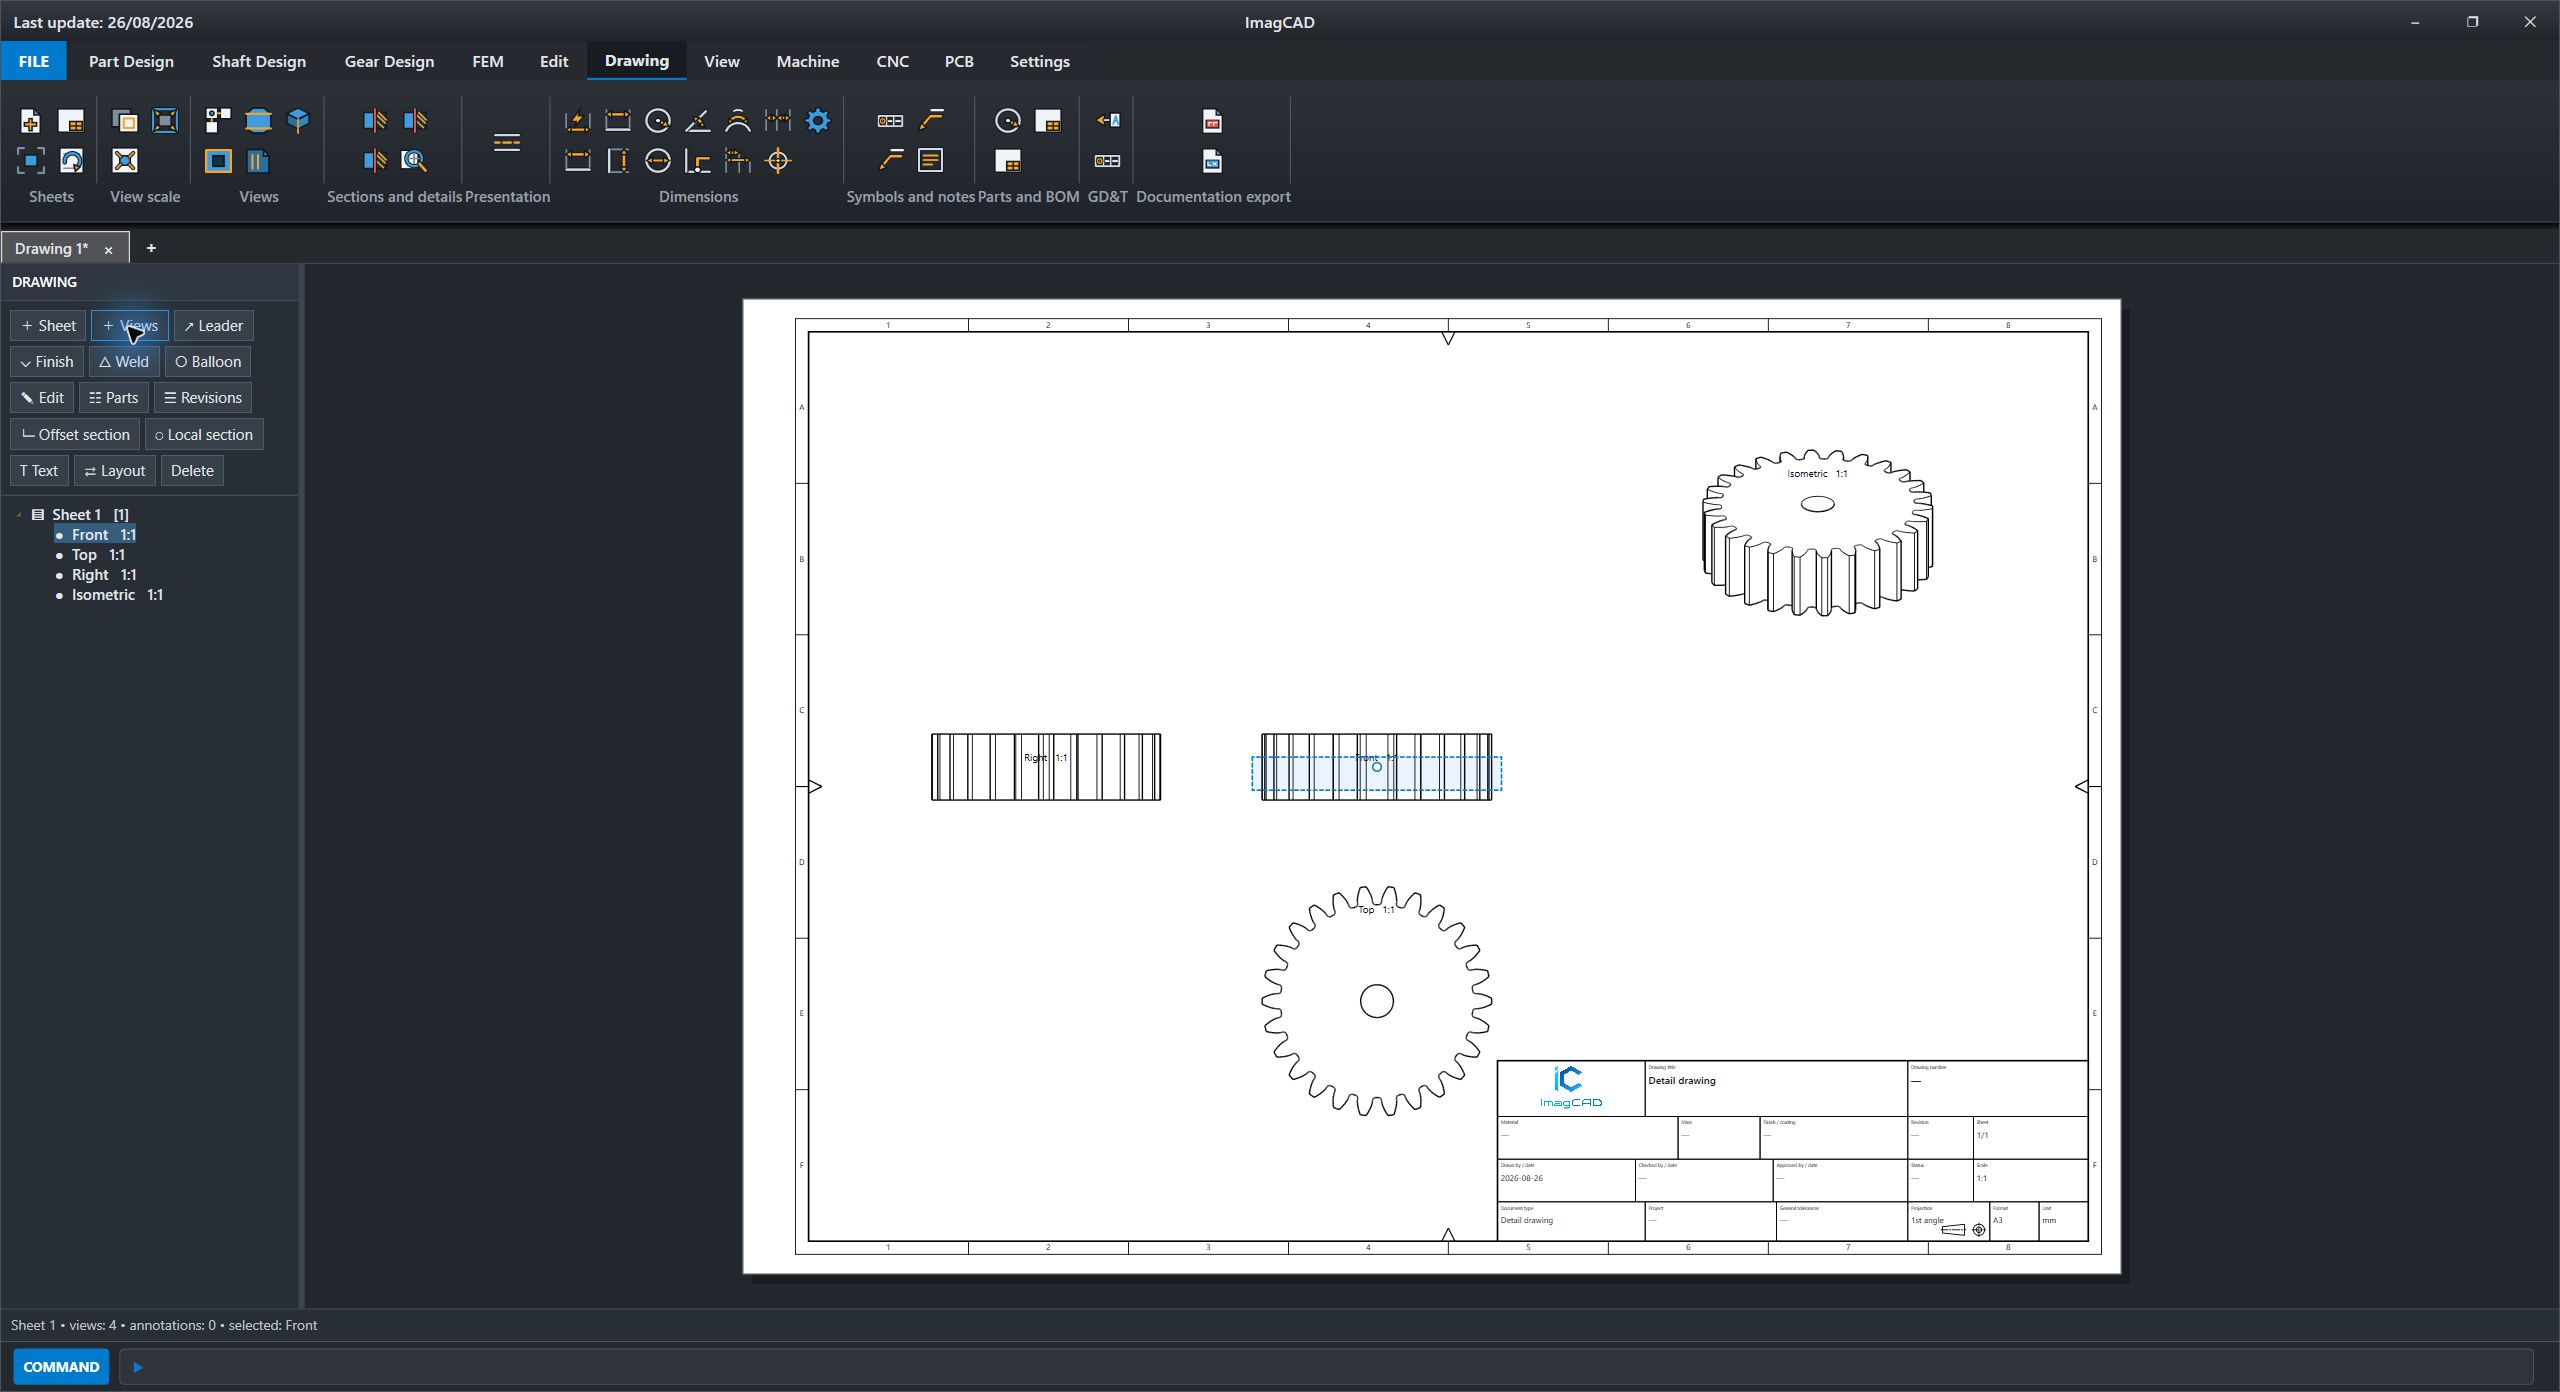This screenshot has width=2560, height=1392.
Task: Click the add new sheet icon
Action: point(30,121)
